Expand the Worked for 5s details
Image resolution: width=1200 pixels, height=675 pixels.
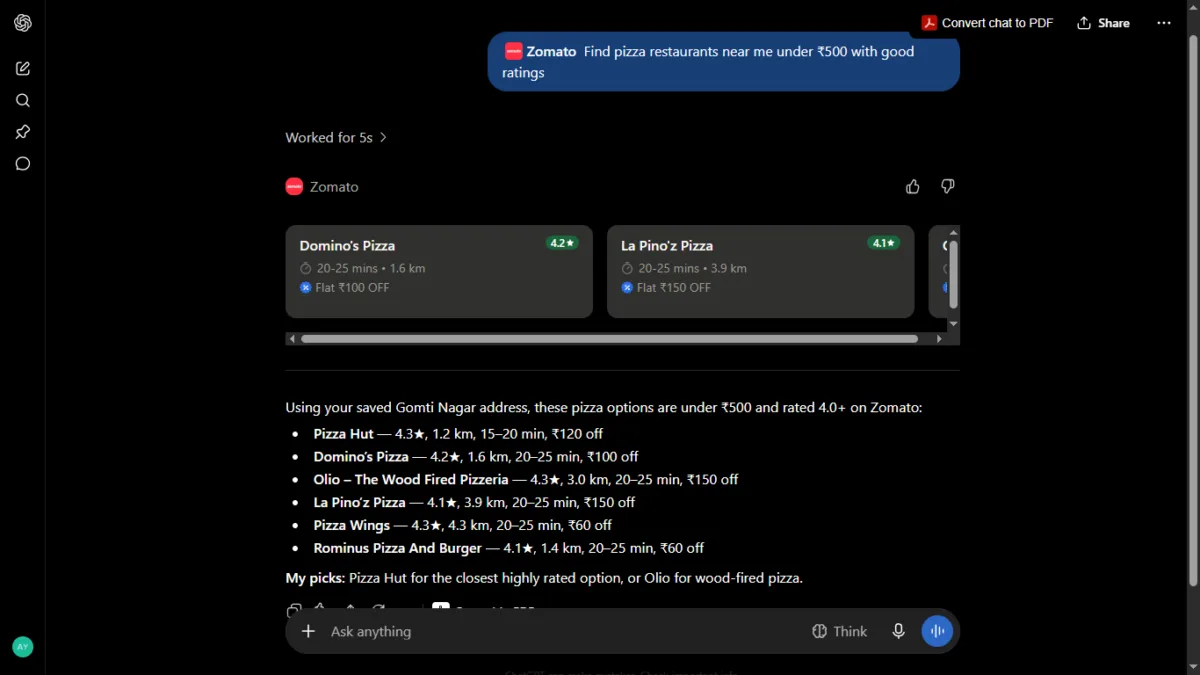coord(336,138)
